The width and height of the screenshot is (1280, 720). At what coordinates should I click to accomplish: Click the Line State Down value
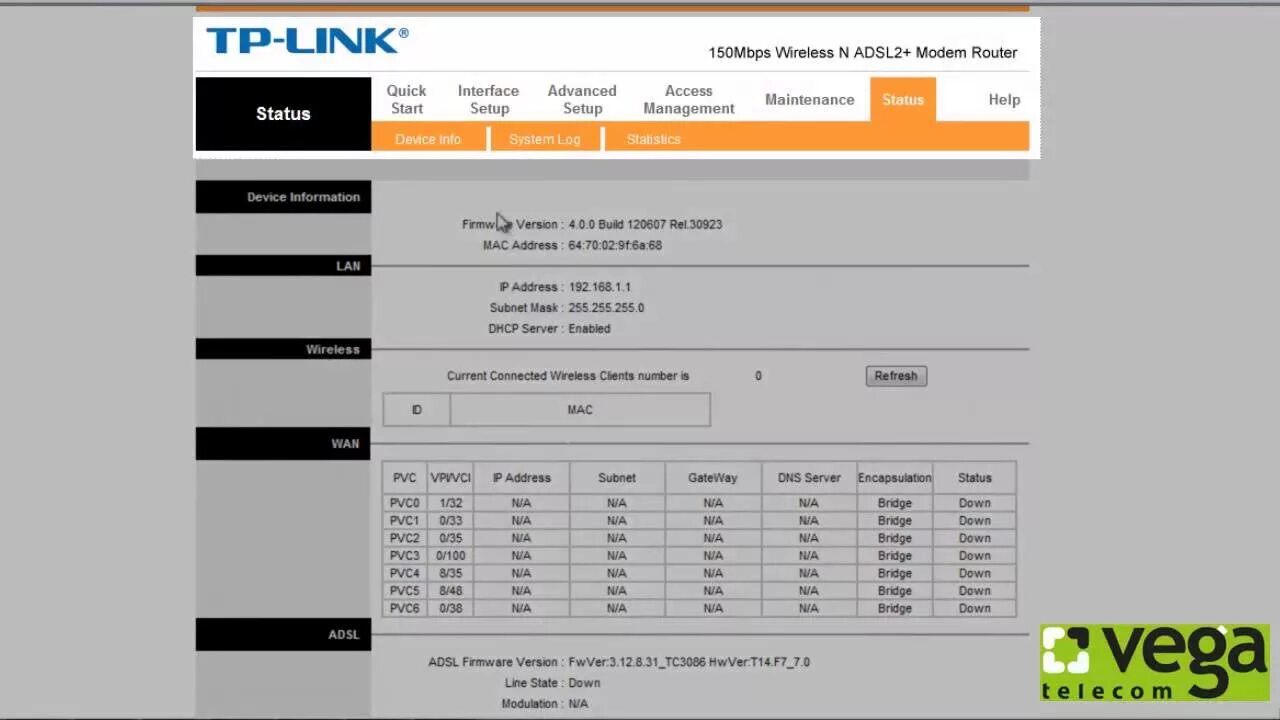(584, 683)
